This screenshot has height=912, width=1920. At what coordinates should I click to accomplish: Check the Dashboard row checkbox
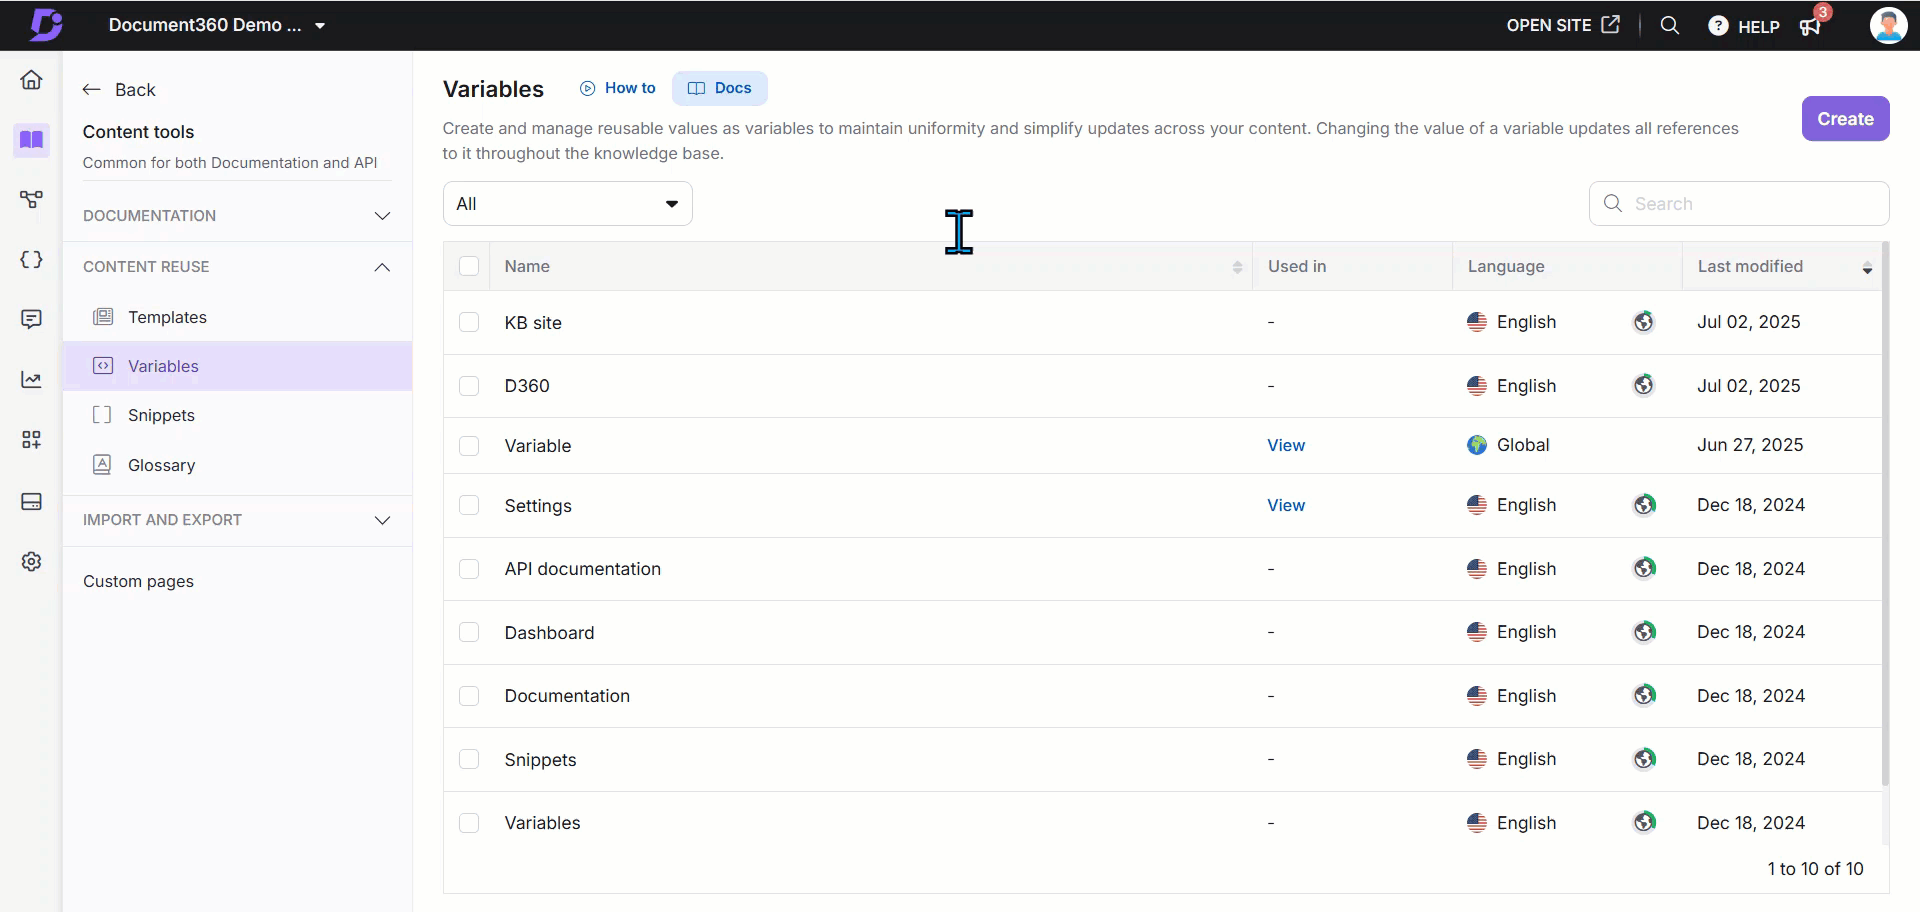point(468,632)
